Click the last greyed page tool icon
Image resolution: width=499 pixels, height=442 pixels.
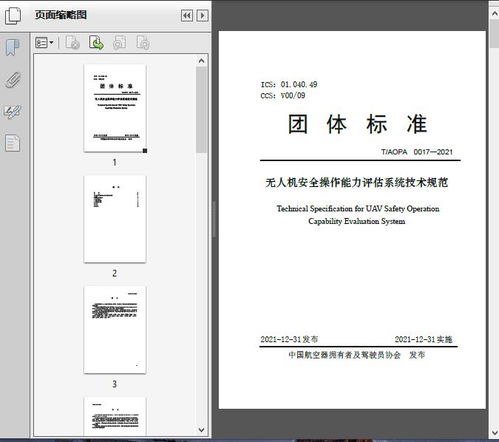pyautogui.click(x=143, y=43)
